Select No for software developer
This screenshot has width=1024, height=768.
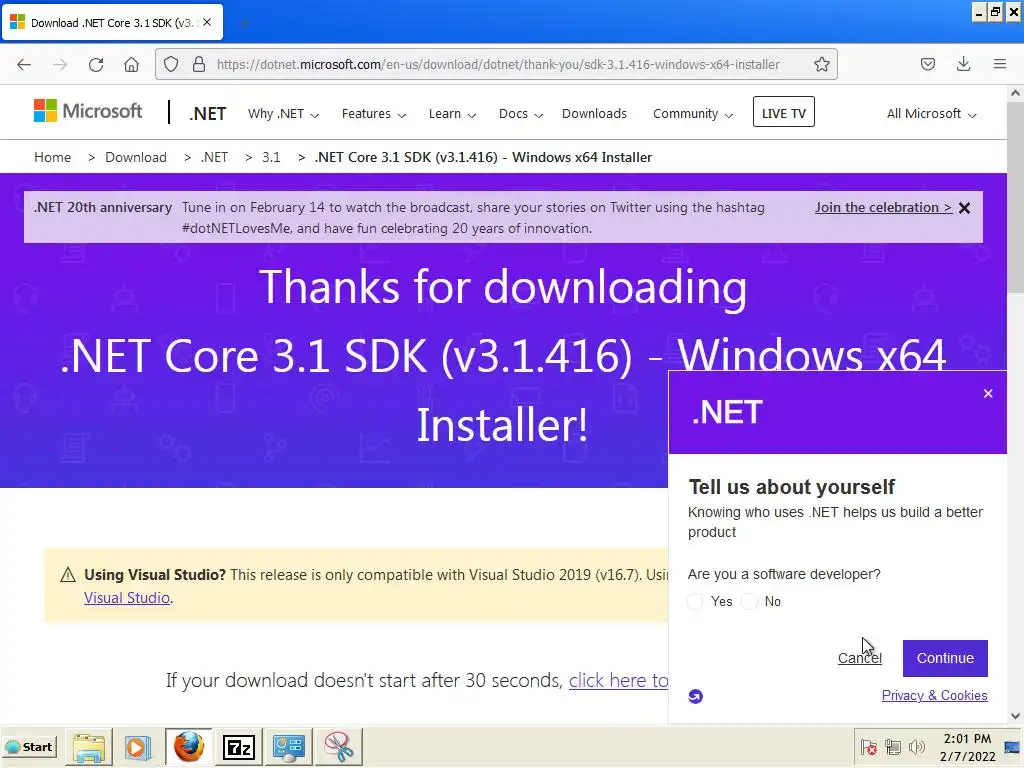pos(750,601)
